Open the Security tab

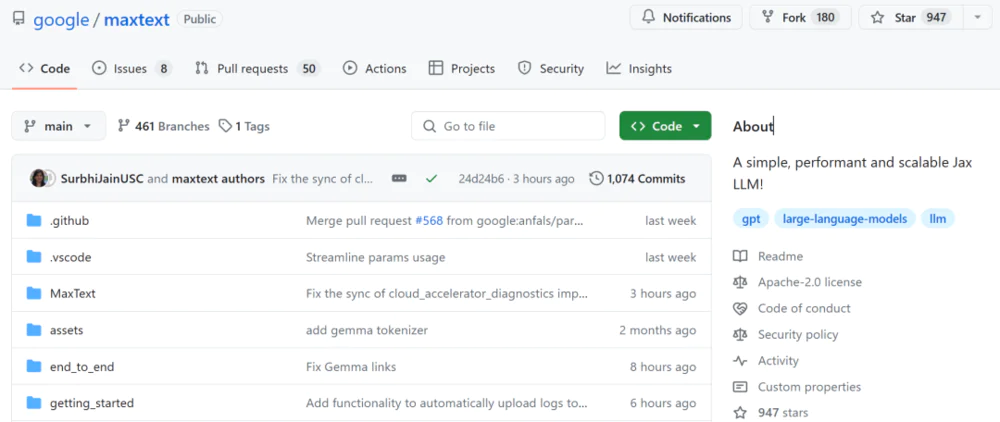tap(551, 69)
